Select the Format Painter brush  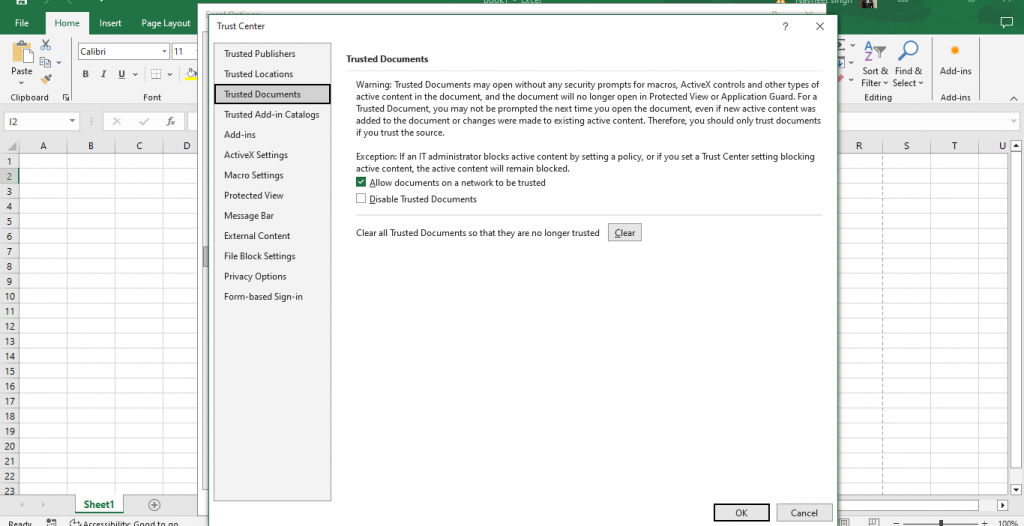46,79
